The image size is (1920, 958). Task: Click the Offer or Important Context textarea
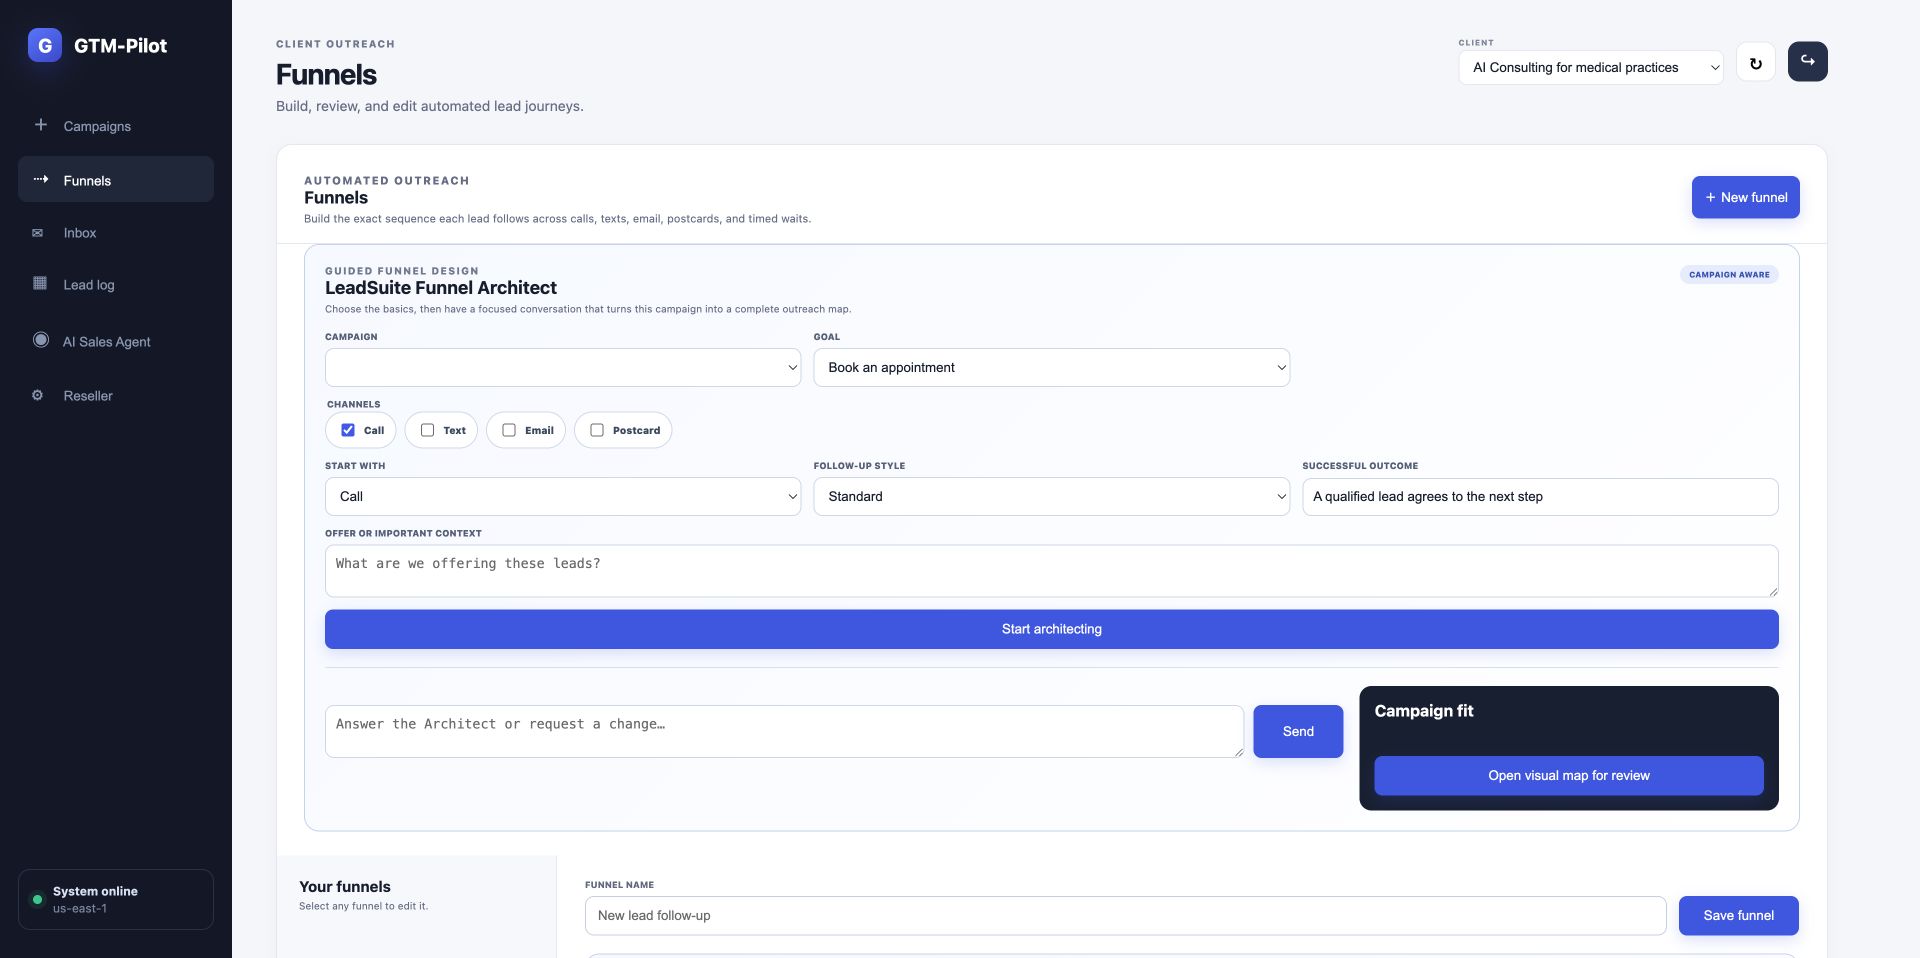(1052, 571)
